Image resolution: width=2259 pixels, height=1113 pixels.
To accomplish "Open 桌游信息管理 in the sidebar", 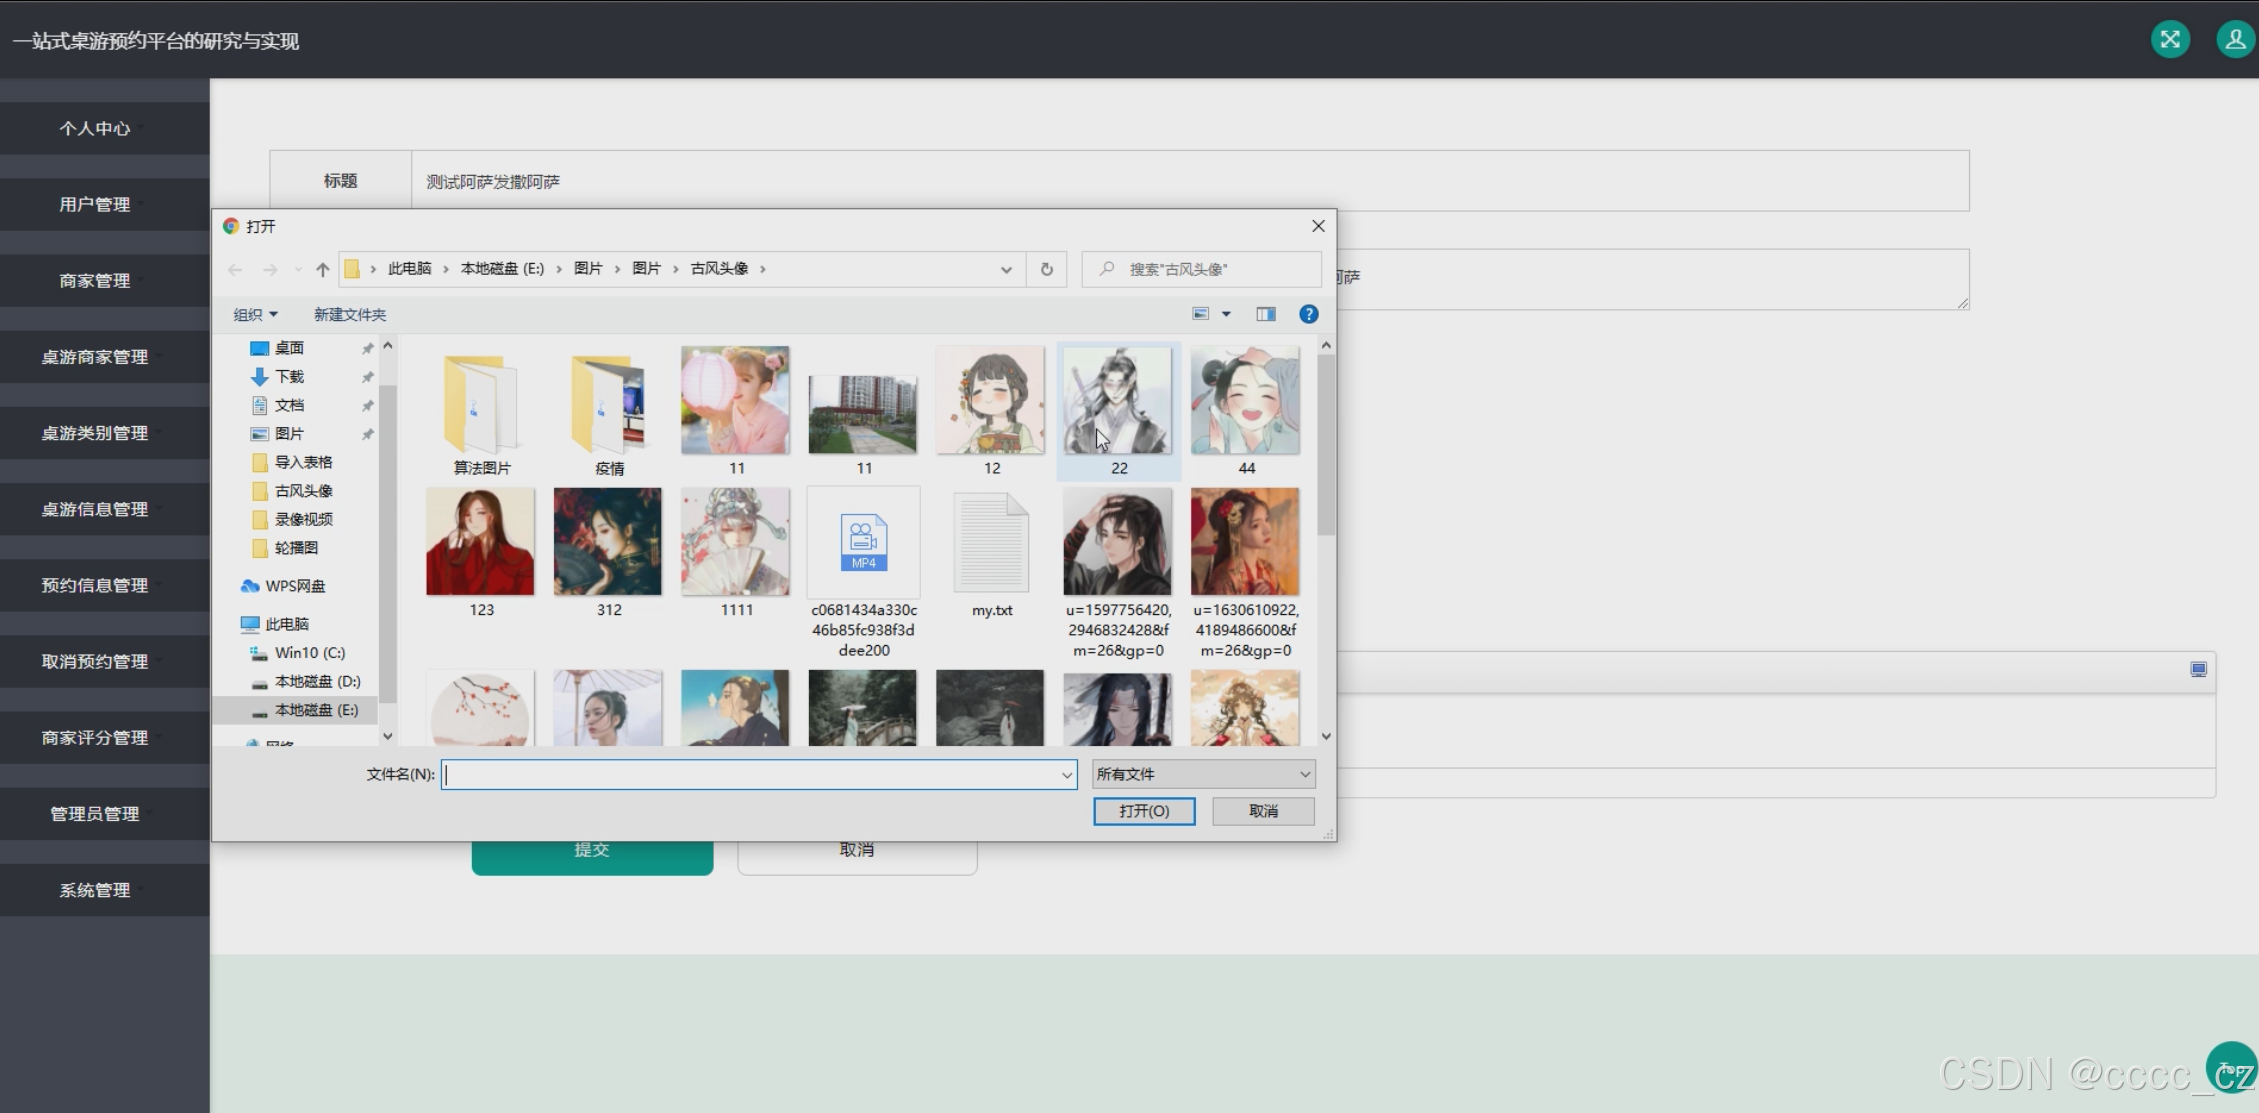I will pos(95,509).
